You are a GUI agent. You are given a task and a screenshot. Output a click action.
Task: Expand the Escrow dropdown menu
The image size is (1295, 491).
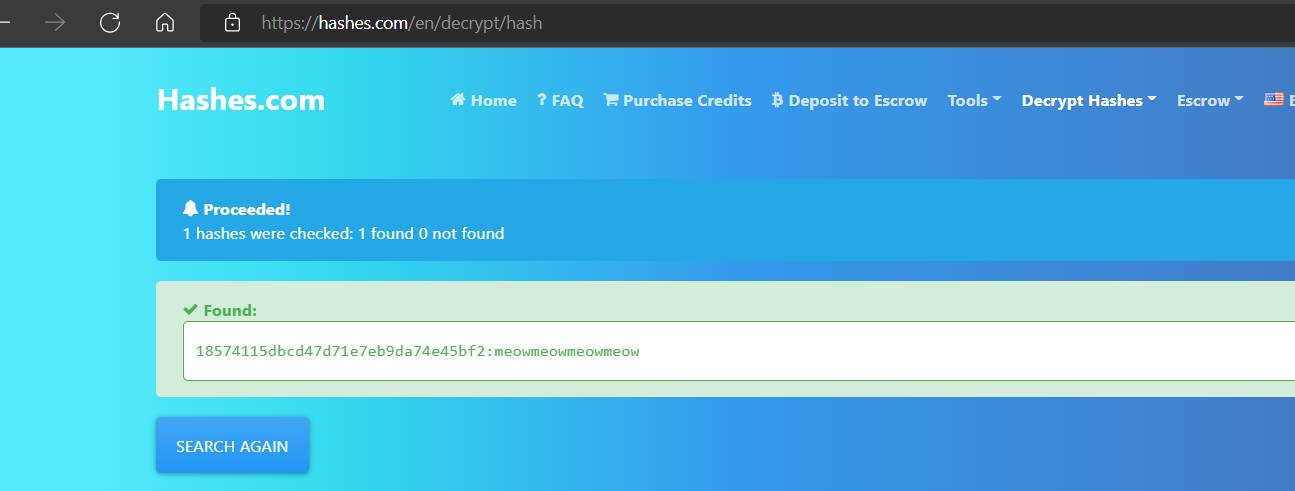pyautogui.click(x=1210, y=100)
